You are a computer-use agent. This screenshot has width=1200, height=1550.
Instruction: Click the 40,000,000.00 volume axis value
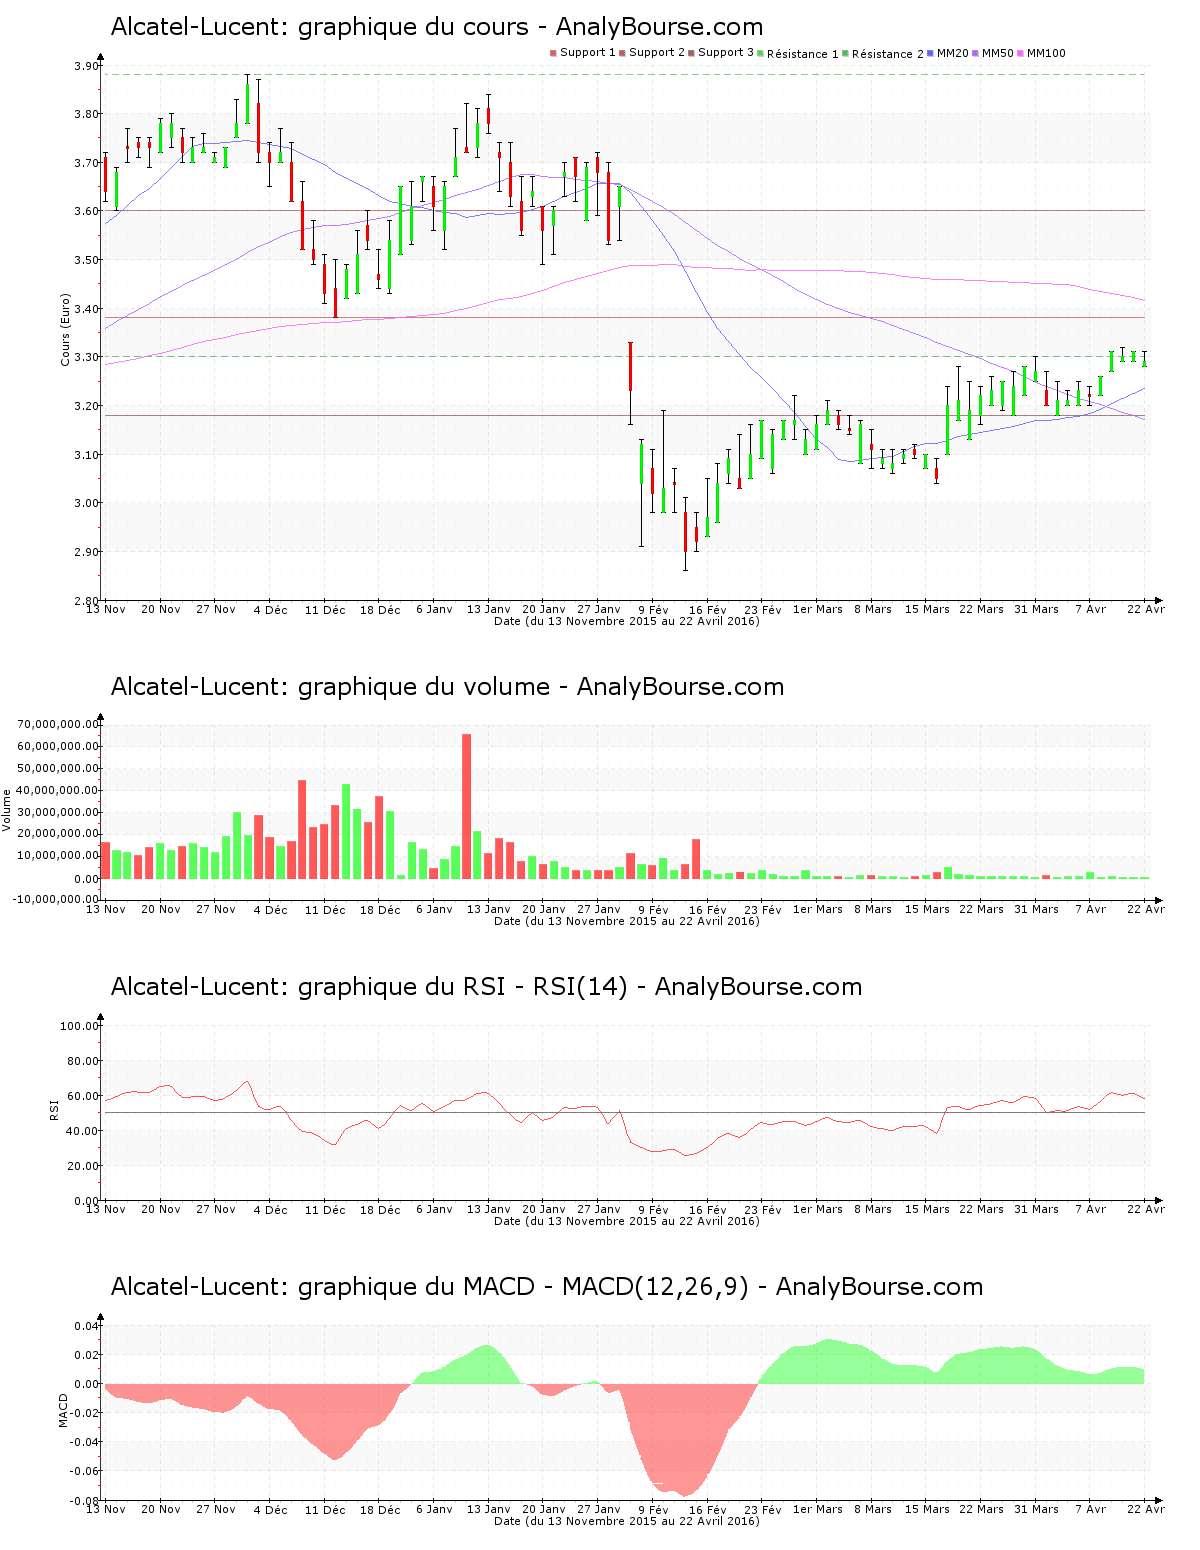(58, 790)
